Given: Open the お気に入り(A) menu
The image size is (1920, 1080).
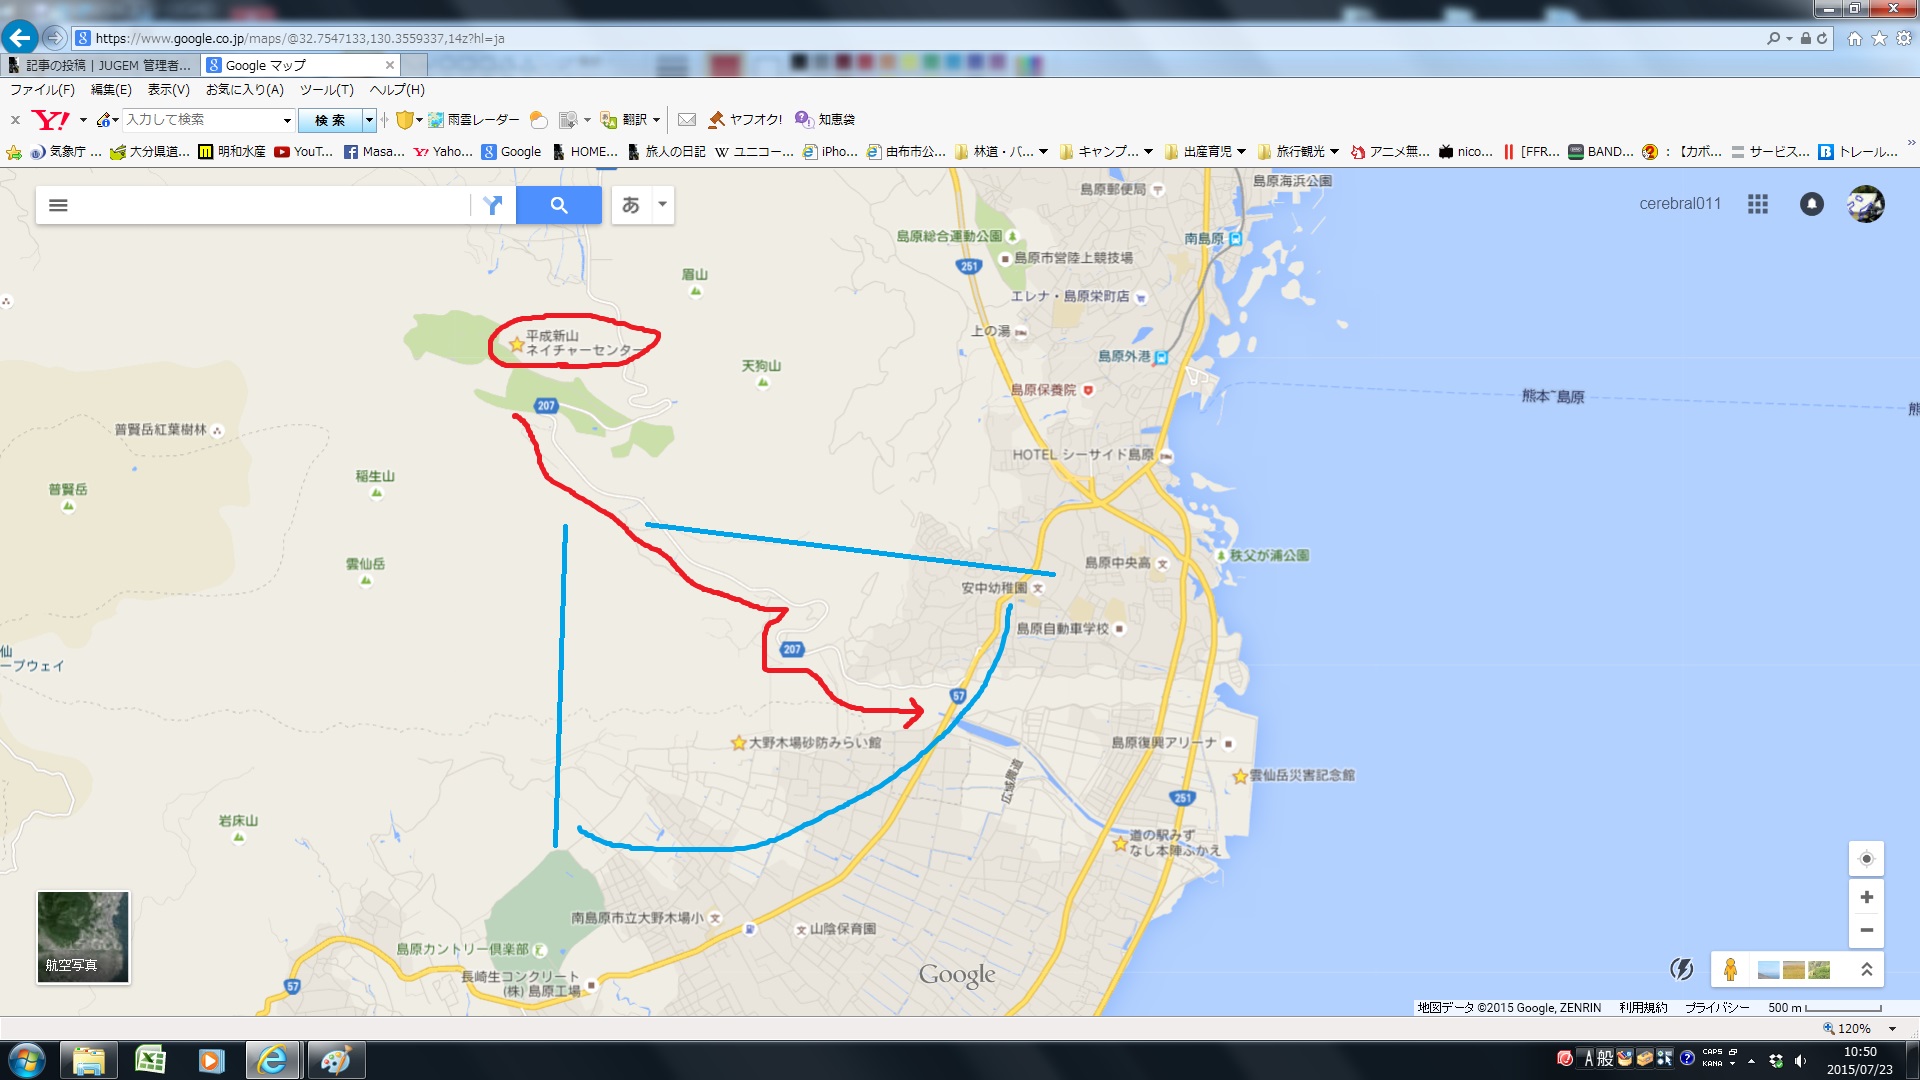Looking at the screenshot, I should (x=245, y=90).
